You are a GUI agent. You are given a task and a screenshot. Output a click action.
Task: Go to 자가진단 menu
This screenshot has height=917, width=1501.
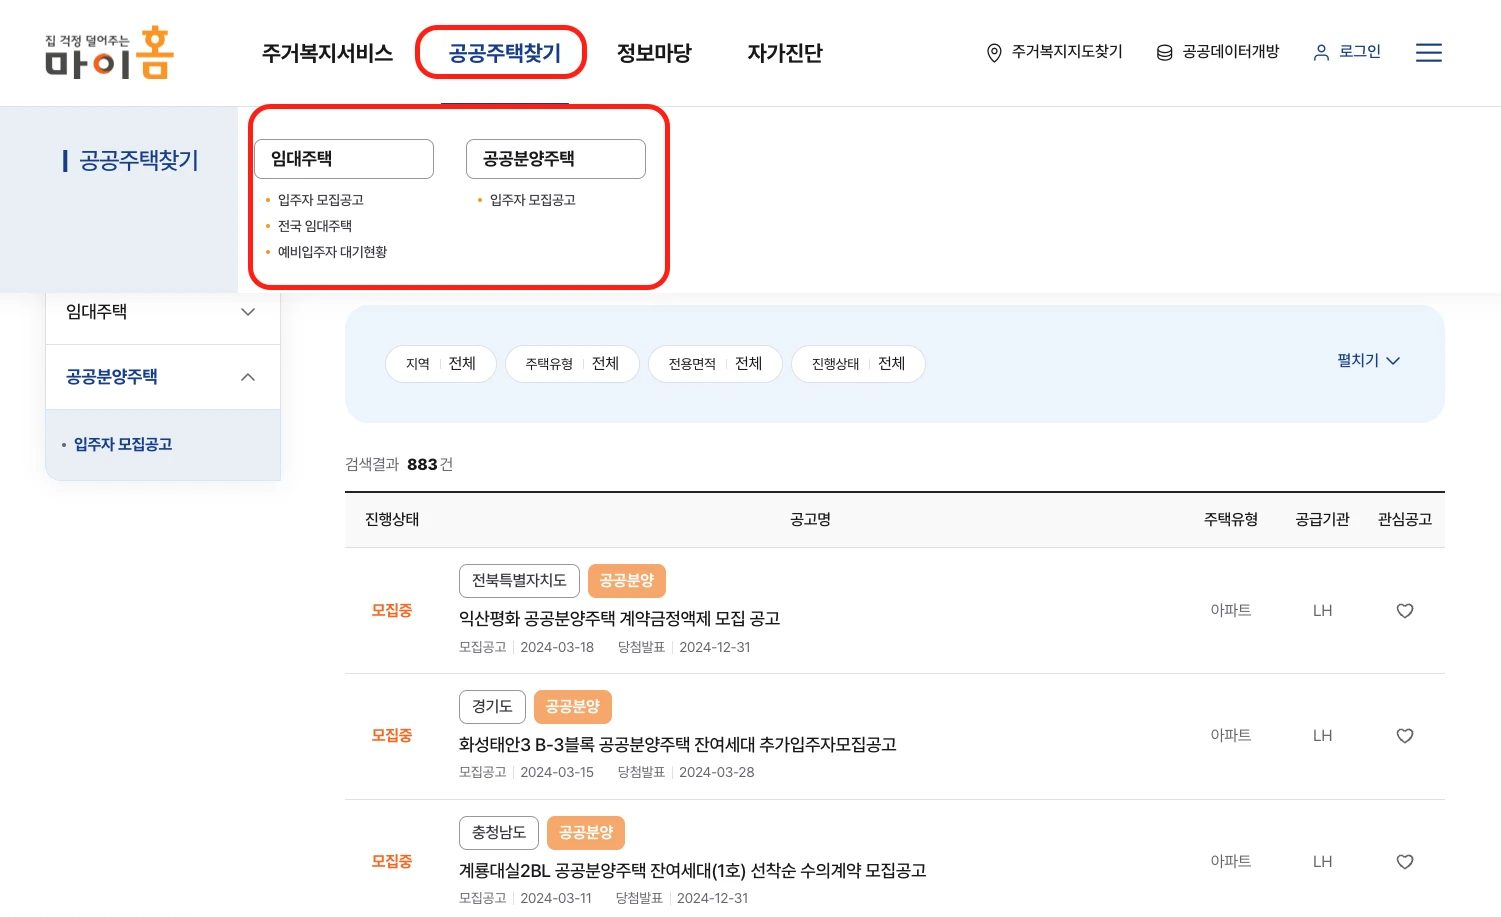pos(784,53)
